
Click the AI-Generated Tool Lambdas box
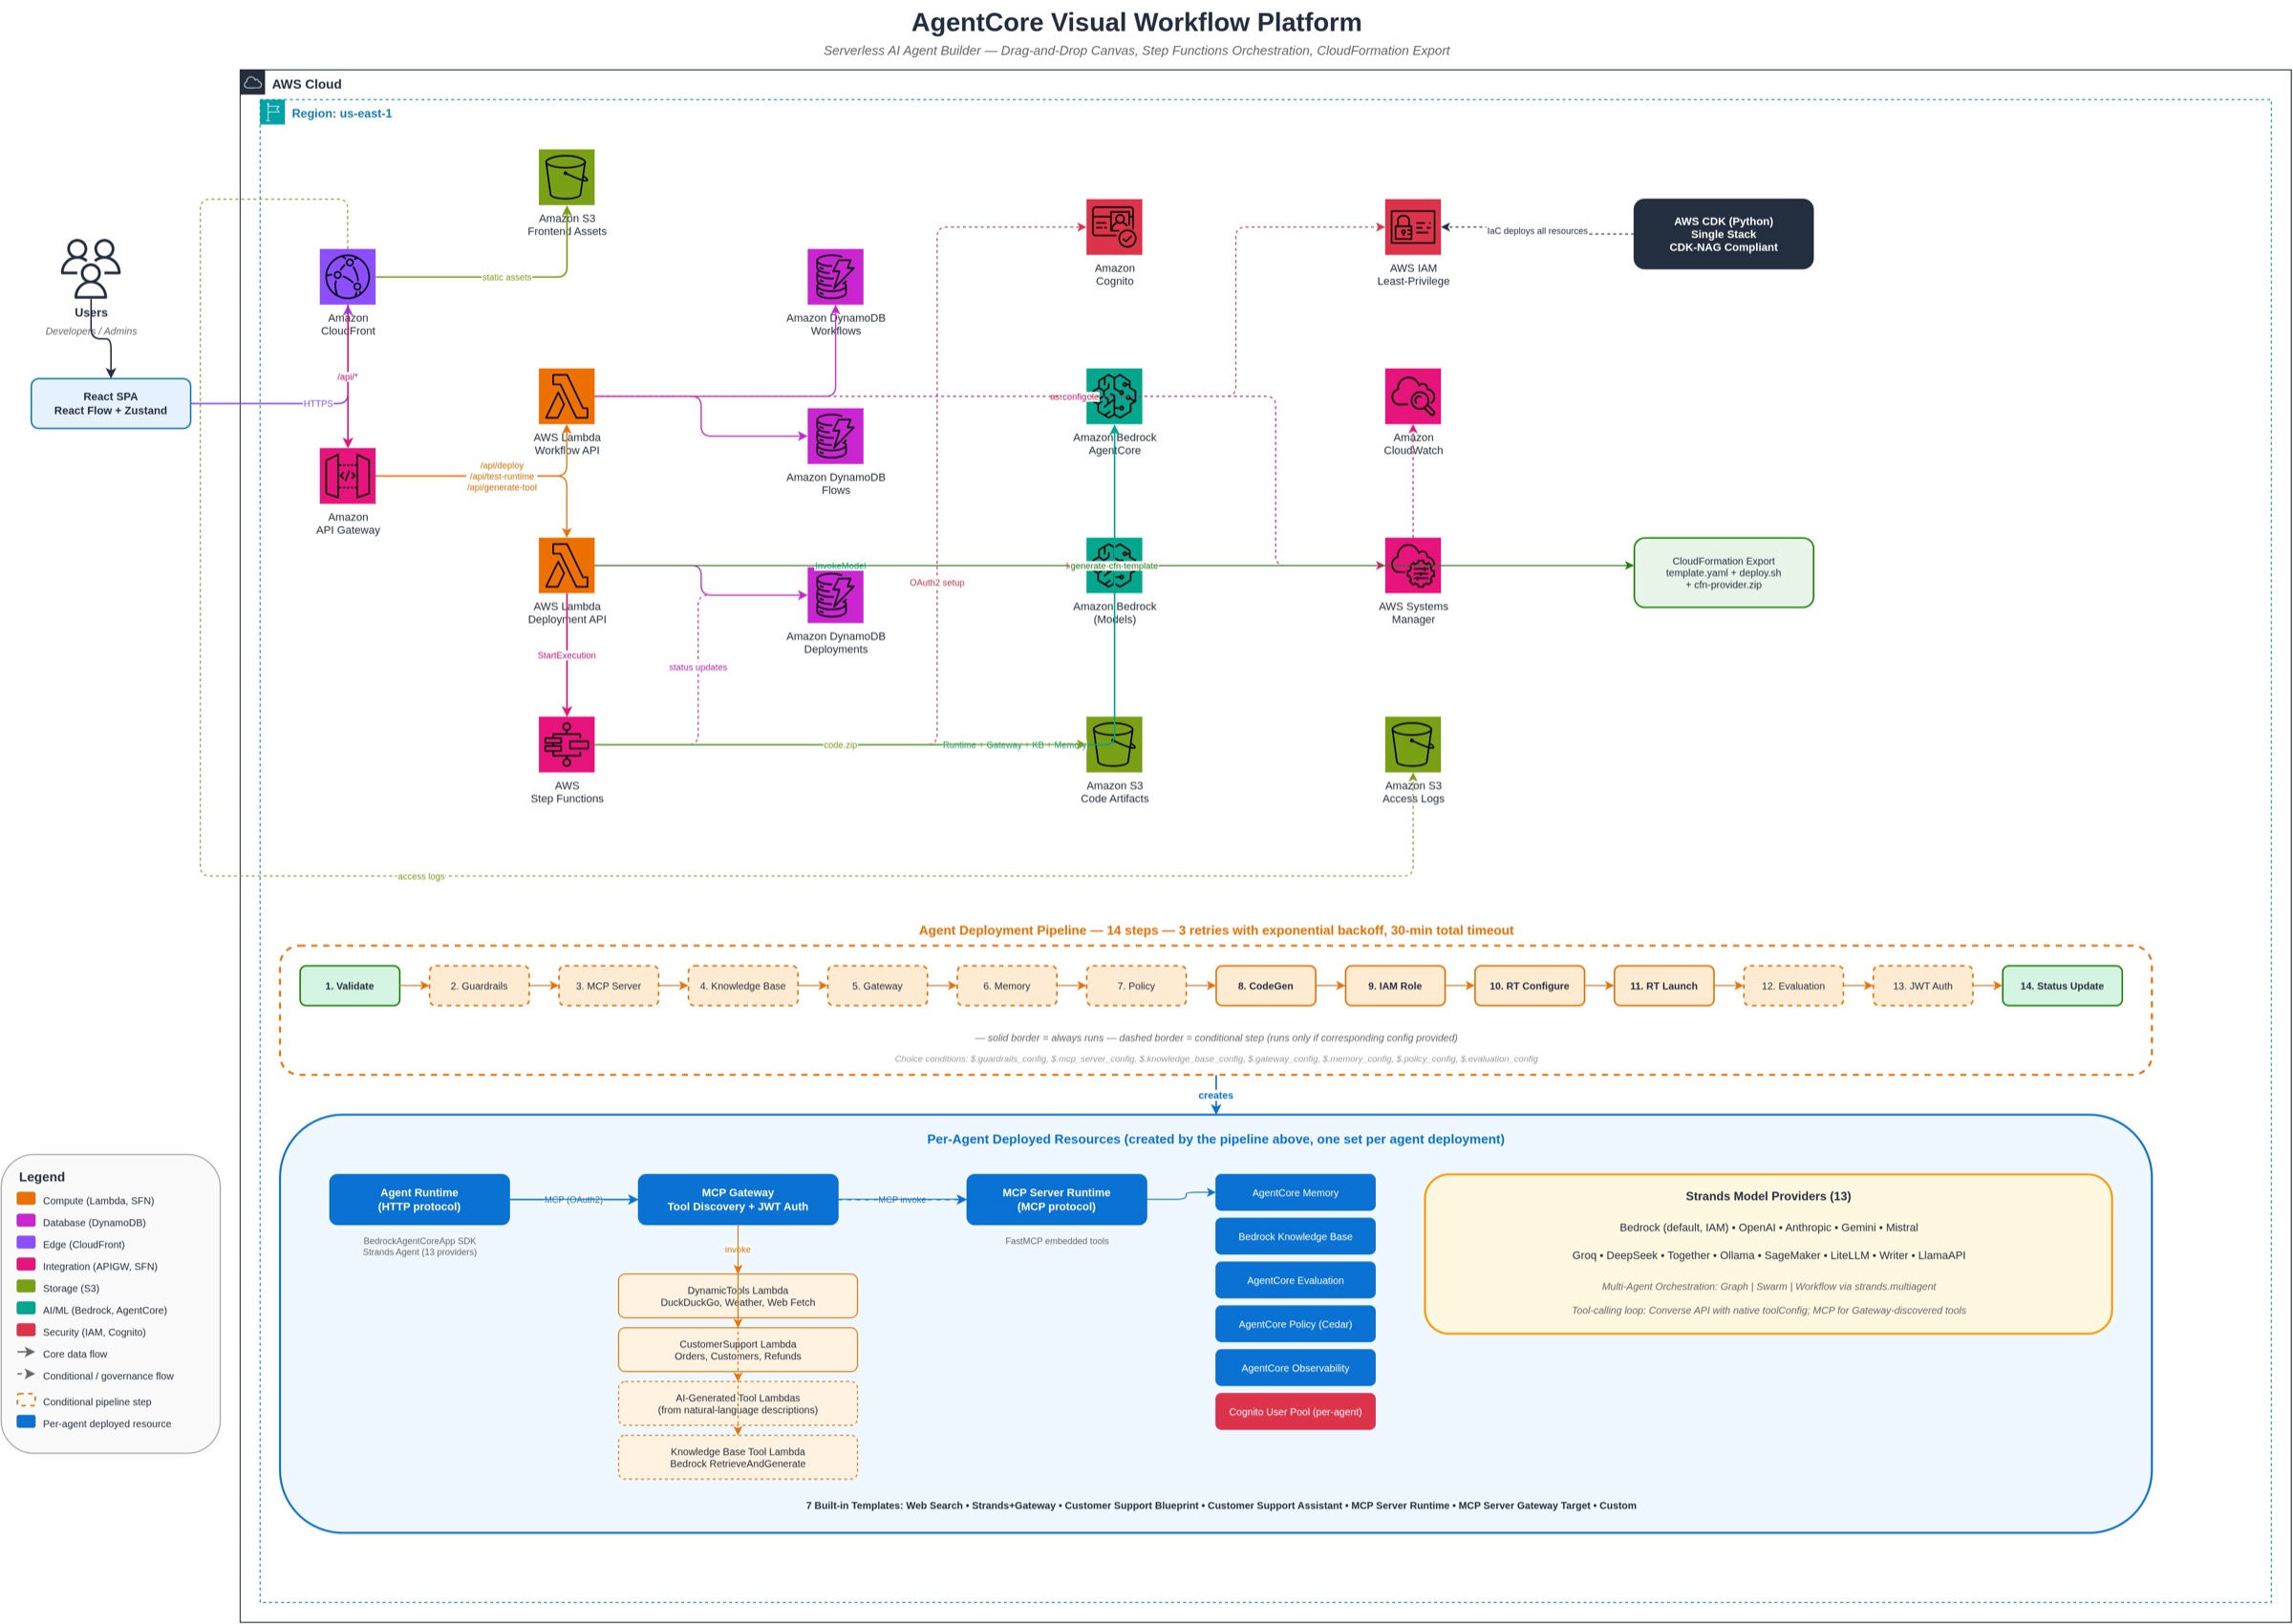[x=737, y=1403]
